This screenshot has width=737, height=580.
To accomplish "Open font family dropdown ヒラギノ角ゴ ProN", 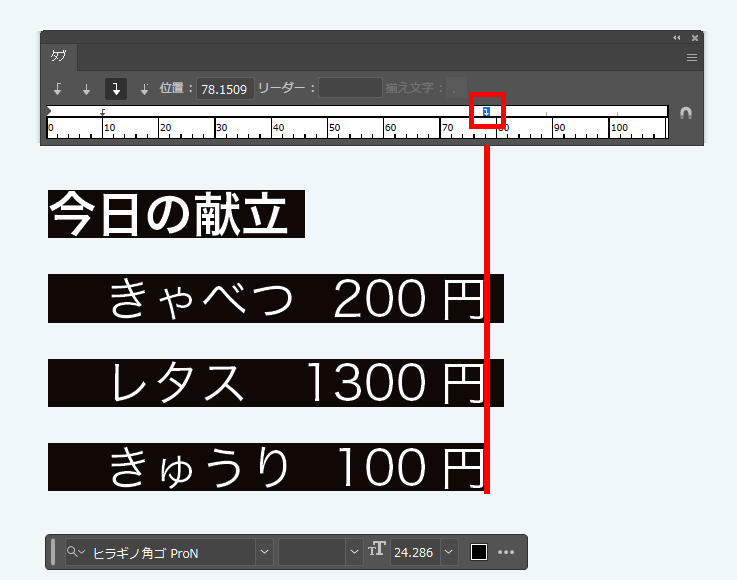I will 264,552.
